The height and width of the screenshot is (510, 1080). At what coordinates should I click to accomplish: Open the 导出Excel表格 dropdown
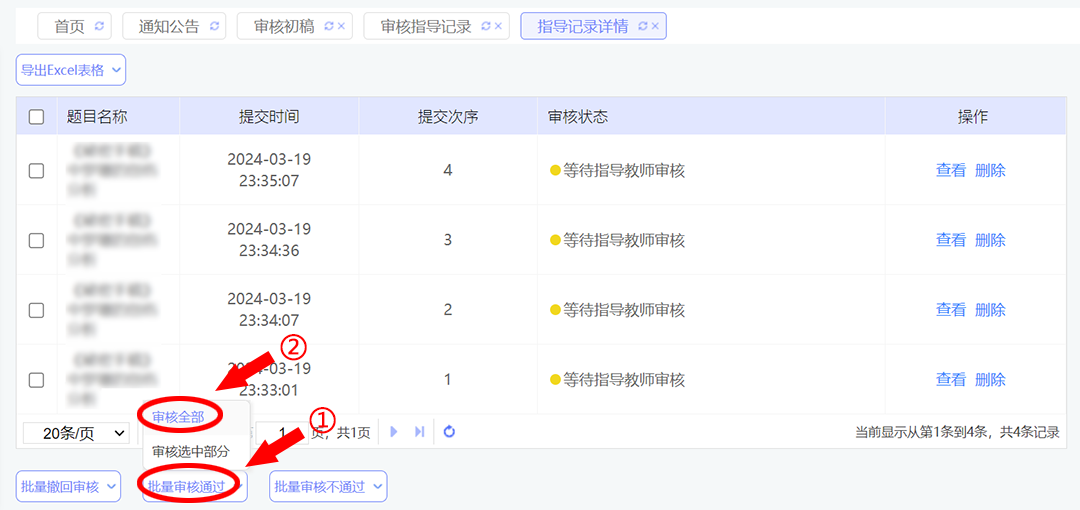click(x=70, y=70)
